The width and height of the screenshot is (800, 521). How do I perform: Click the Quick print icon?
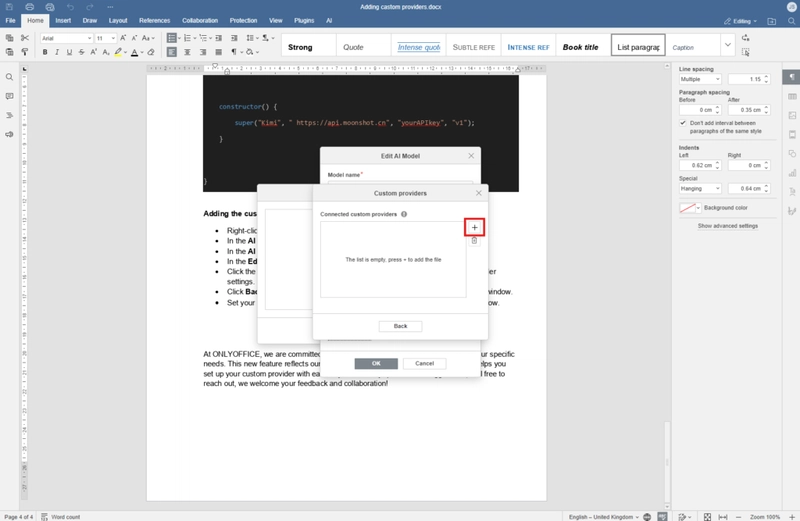pyautogui.click(x=49, y=7)
